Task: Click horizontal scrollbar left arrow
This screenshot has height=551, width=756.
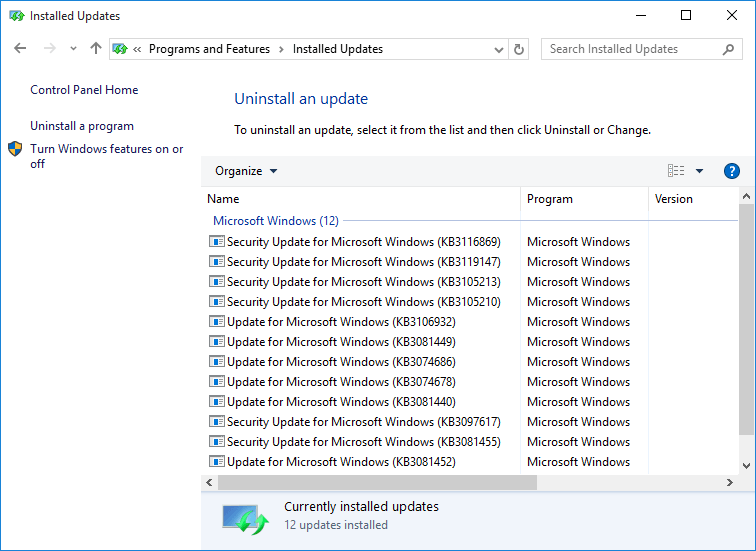Action: coord(209,483)
